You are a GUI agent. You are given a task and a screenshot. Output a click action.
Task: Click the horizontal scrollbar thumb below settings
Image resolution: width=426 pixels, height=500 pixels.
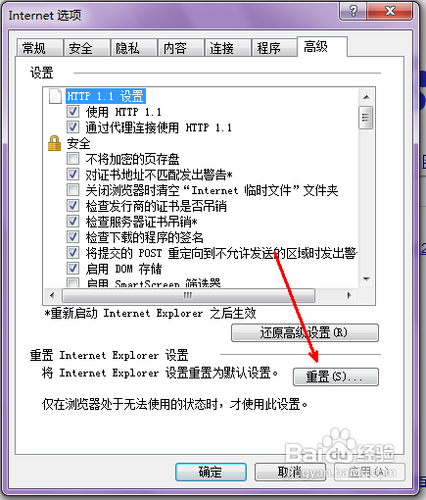[189, 295]
